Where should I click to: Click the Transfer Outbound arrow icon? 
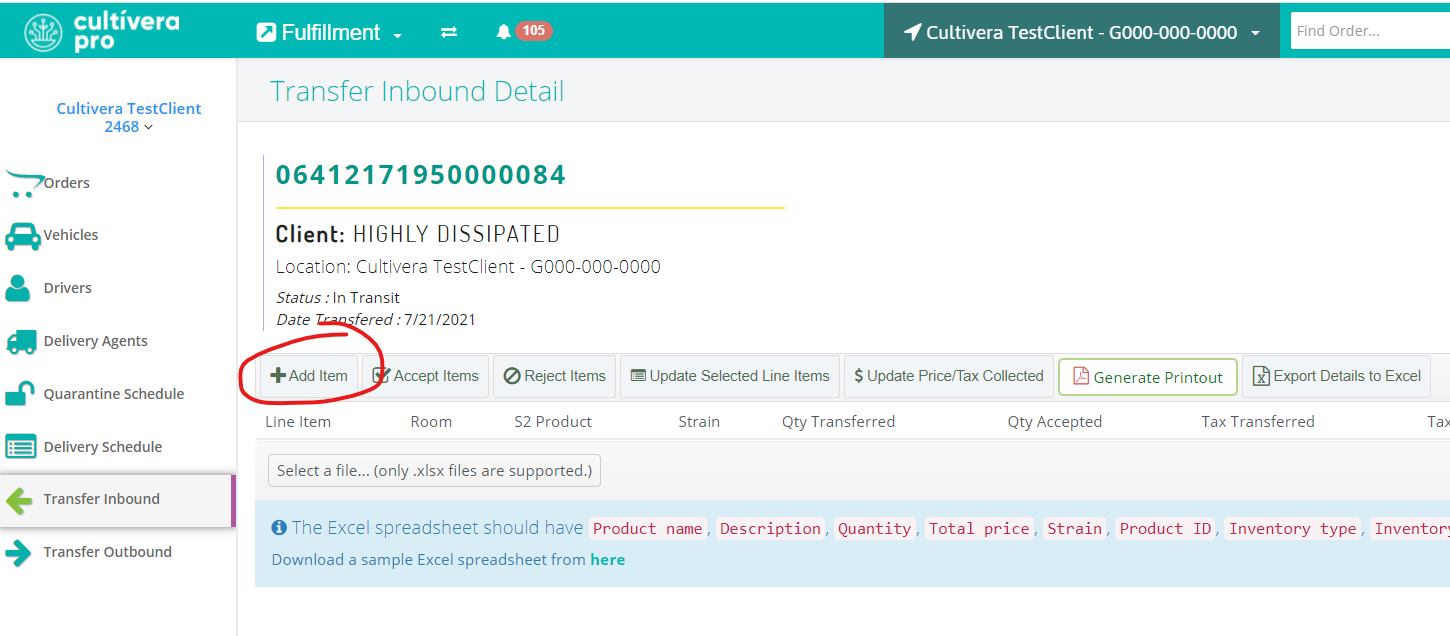(x=18, y=553)
